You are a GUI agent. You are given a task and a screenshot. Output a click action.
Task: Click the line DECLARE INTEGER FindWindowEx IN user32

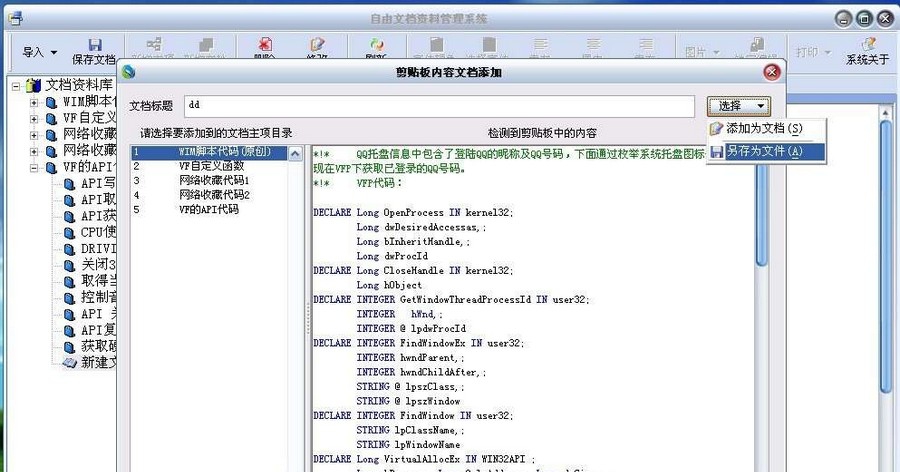418,343
